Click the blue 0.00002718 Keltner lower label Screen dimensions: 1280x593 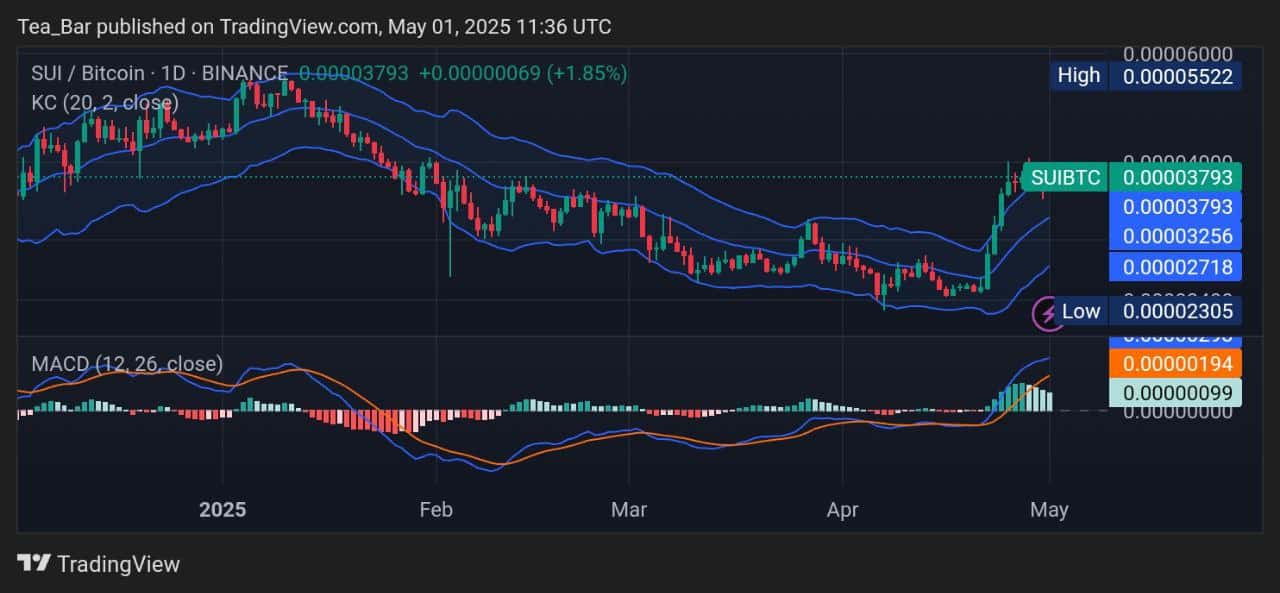coord(1177,266)
